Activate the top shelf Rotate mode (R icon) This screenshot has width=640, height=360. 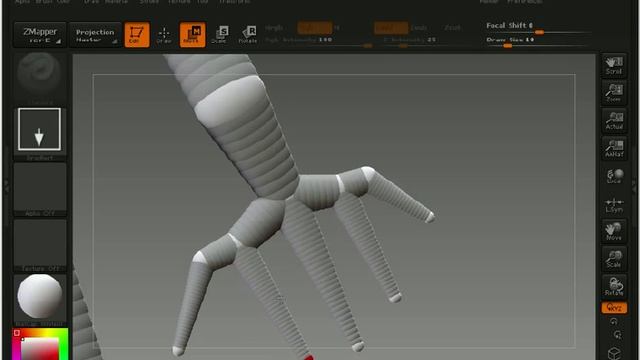point(248,35)
